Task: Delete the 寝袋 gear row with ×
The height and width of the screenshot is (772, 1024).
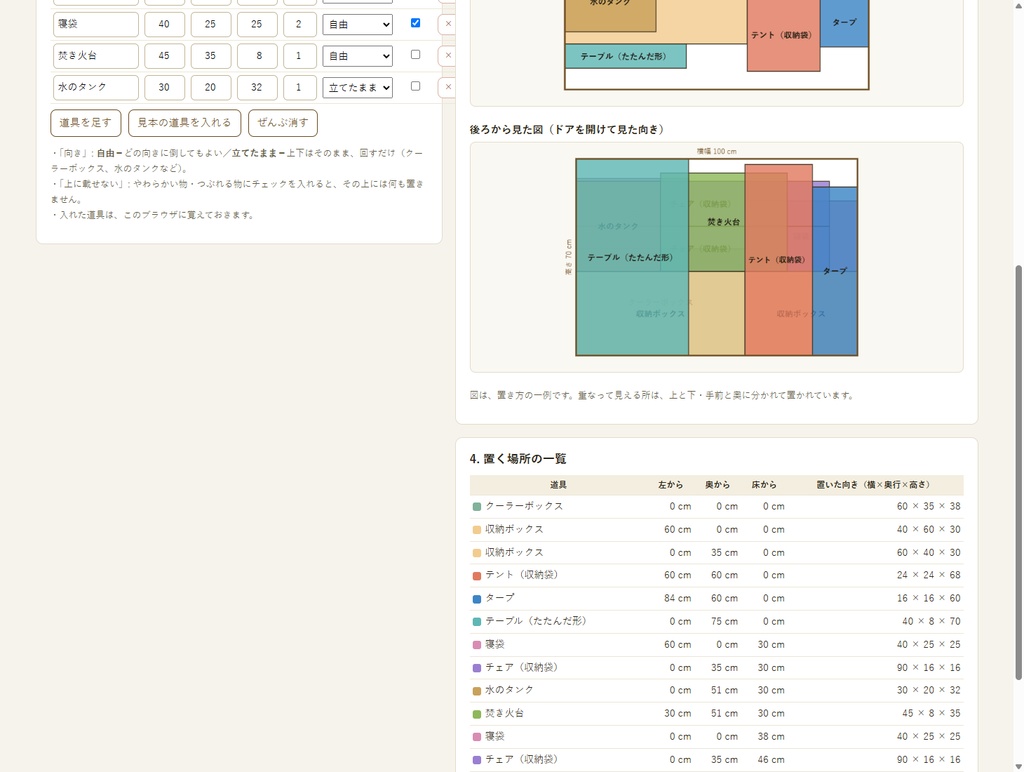Action: click(447, 24)
